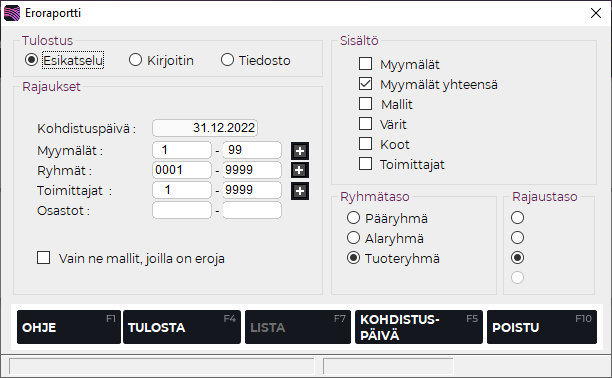Open help with the OHJE button
Image resolution: width=612 pixels, height=378 pixels.
point(69,327)
